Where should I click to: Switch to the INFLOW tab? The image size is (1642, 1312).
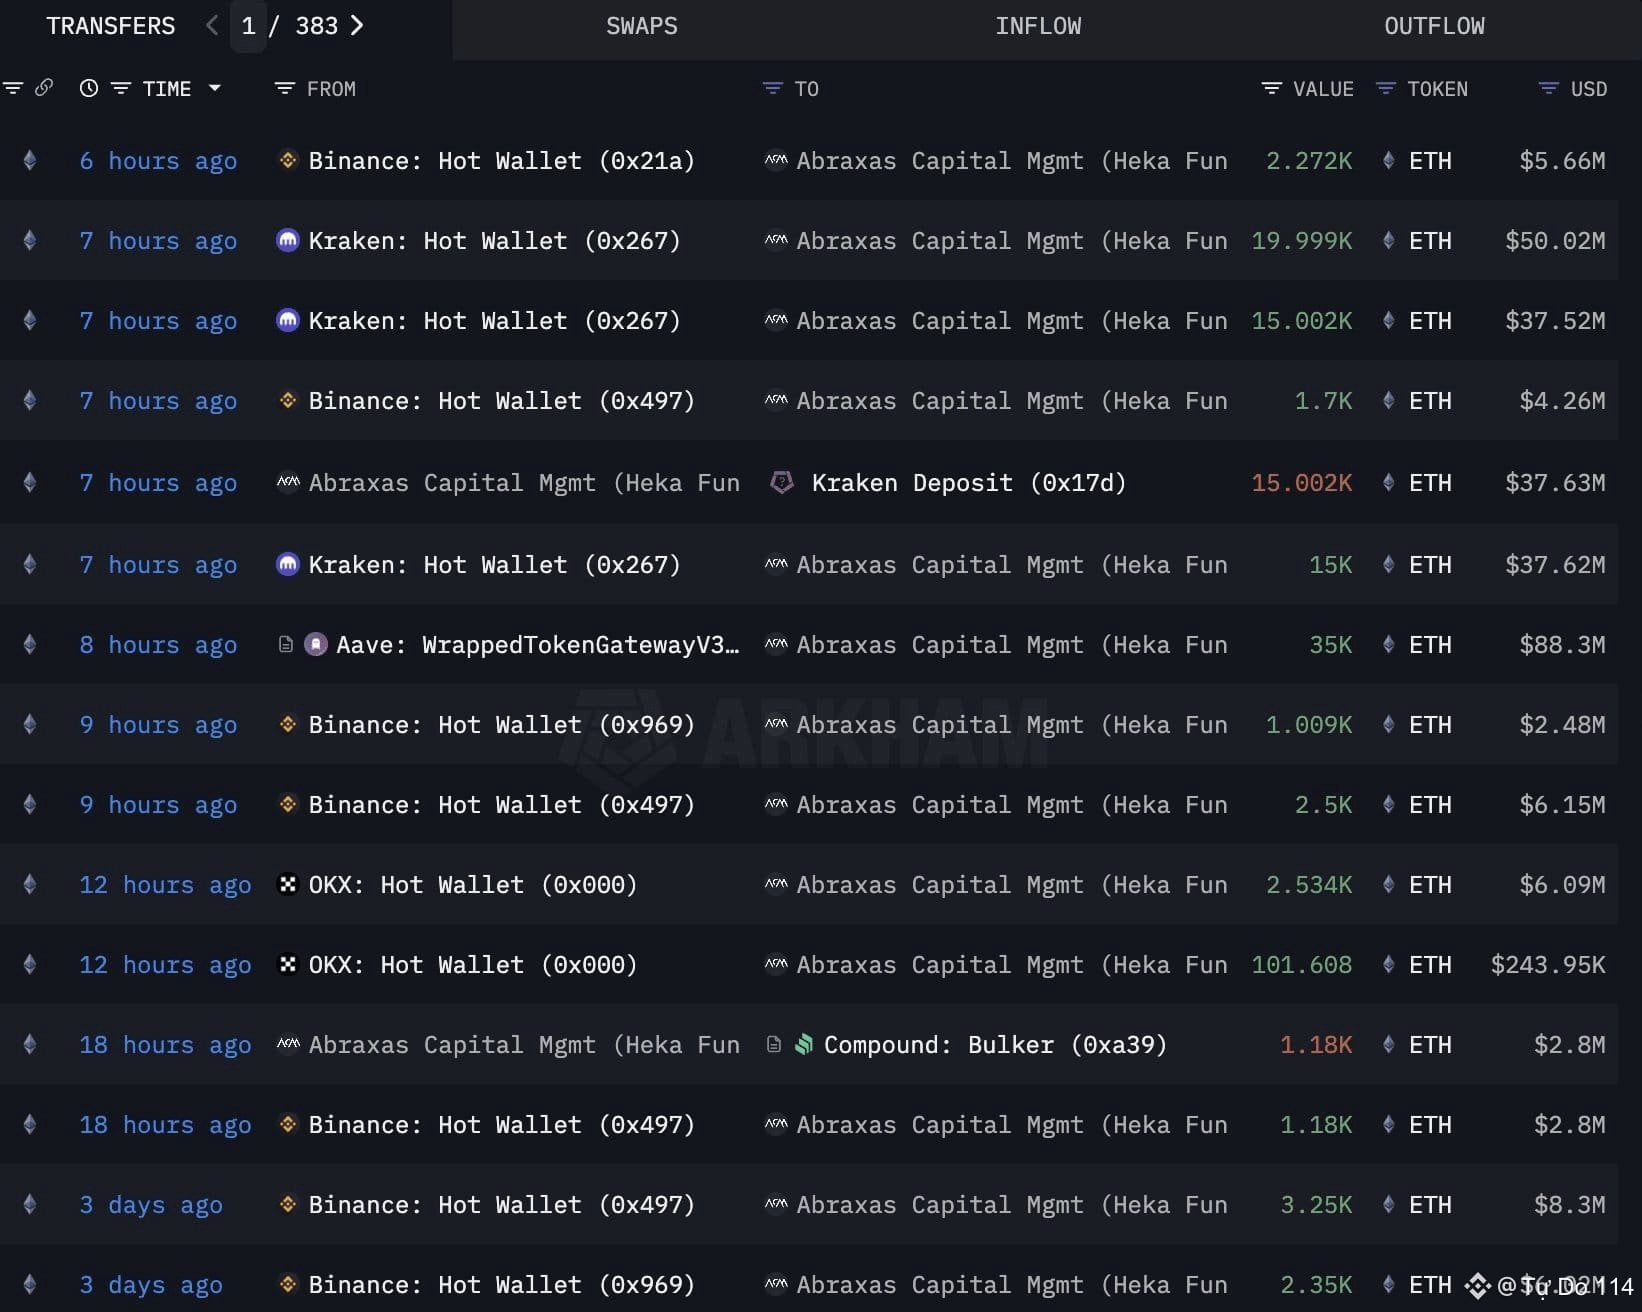tap(1038, 27)
